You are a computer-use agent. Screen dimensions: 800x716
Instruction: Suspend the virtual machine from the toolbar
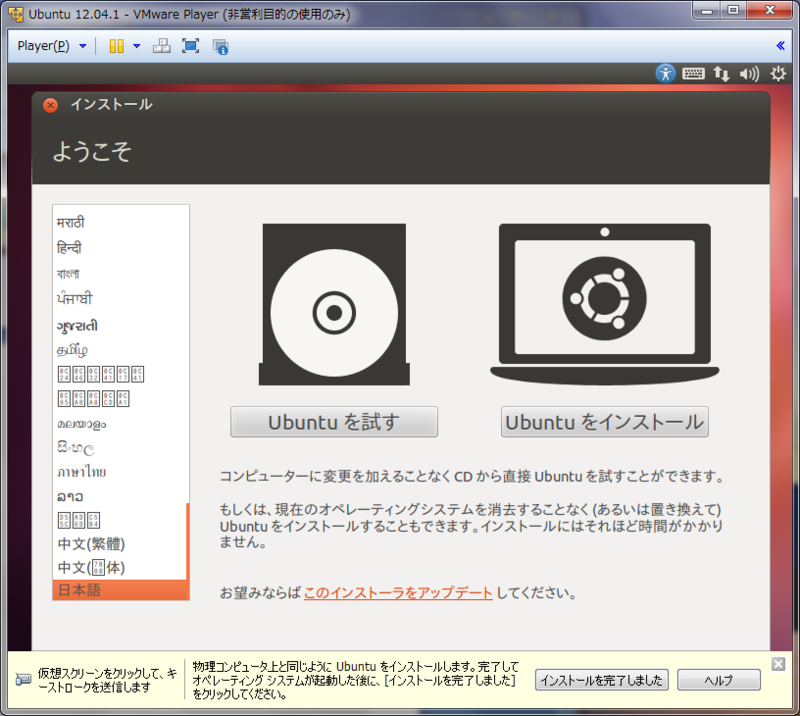pos(115,46)
